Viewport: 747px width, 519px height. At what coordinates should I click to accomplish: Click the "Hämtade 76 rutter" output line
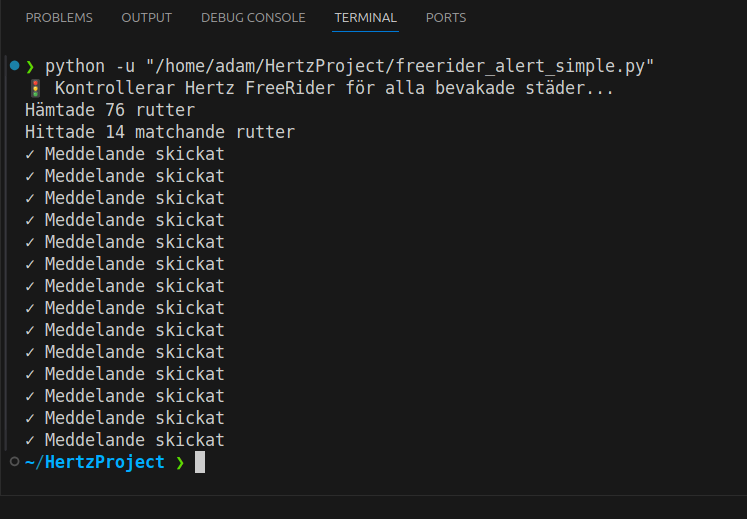point(110,110)
